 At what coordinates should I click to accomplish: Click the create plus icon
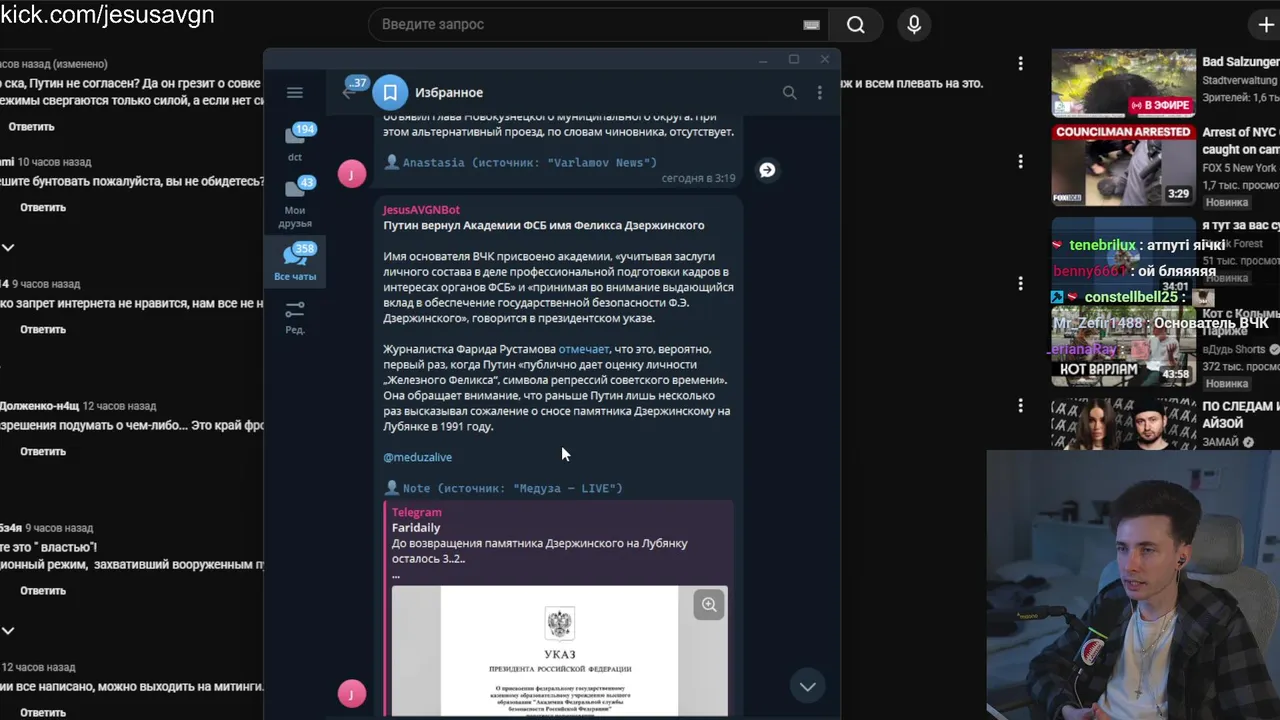coord(1265,25)
